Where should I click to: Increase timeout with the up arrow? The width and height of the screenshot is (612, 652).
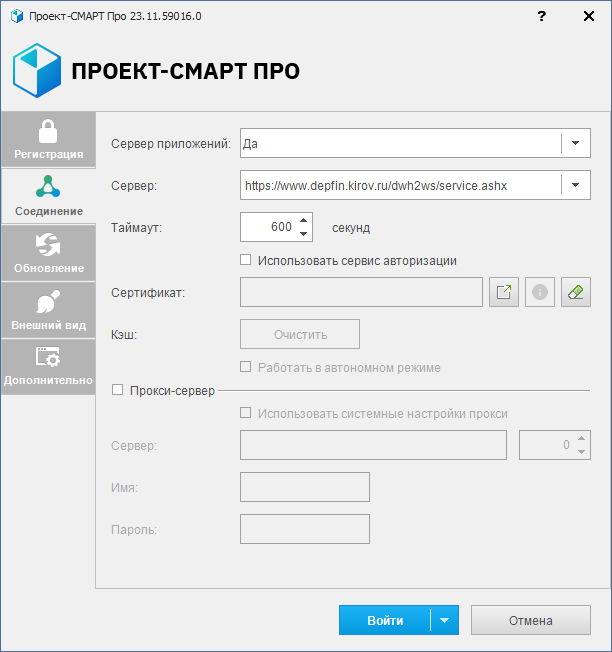click(304, 221)
